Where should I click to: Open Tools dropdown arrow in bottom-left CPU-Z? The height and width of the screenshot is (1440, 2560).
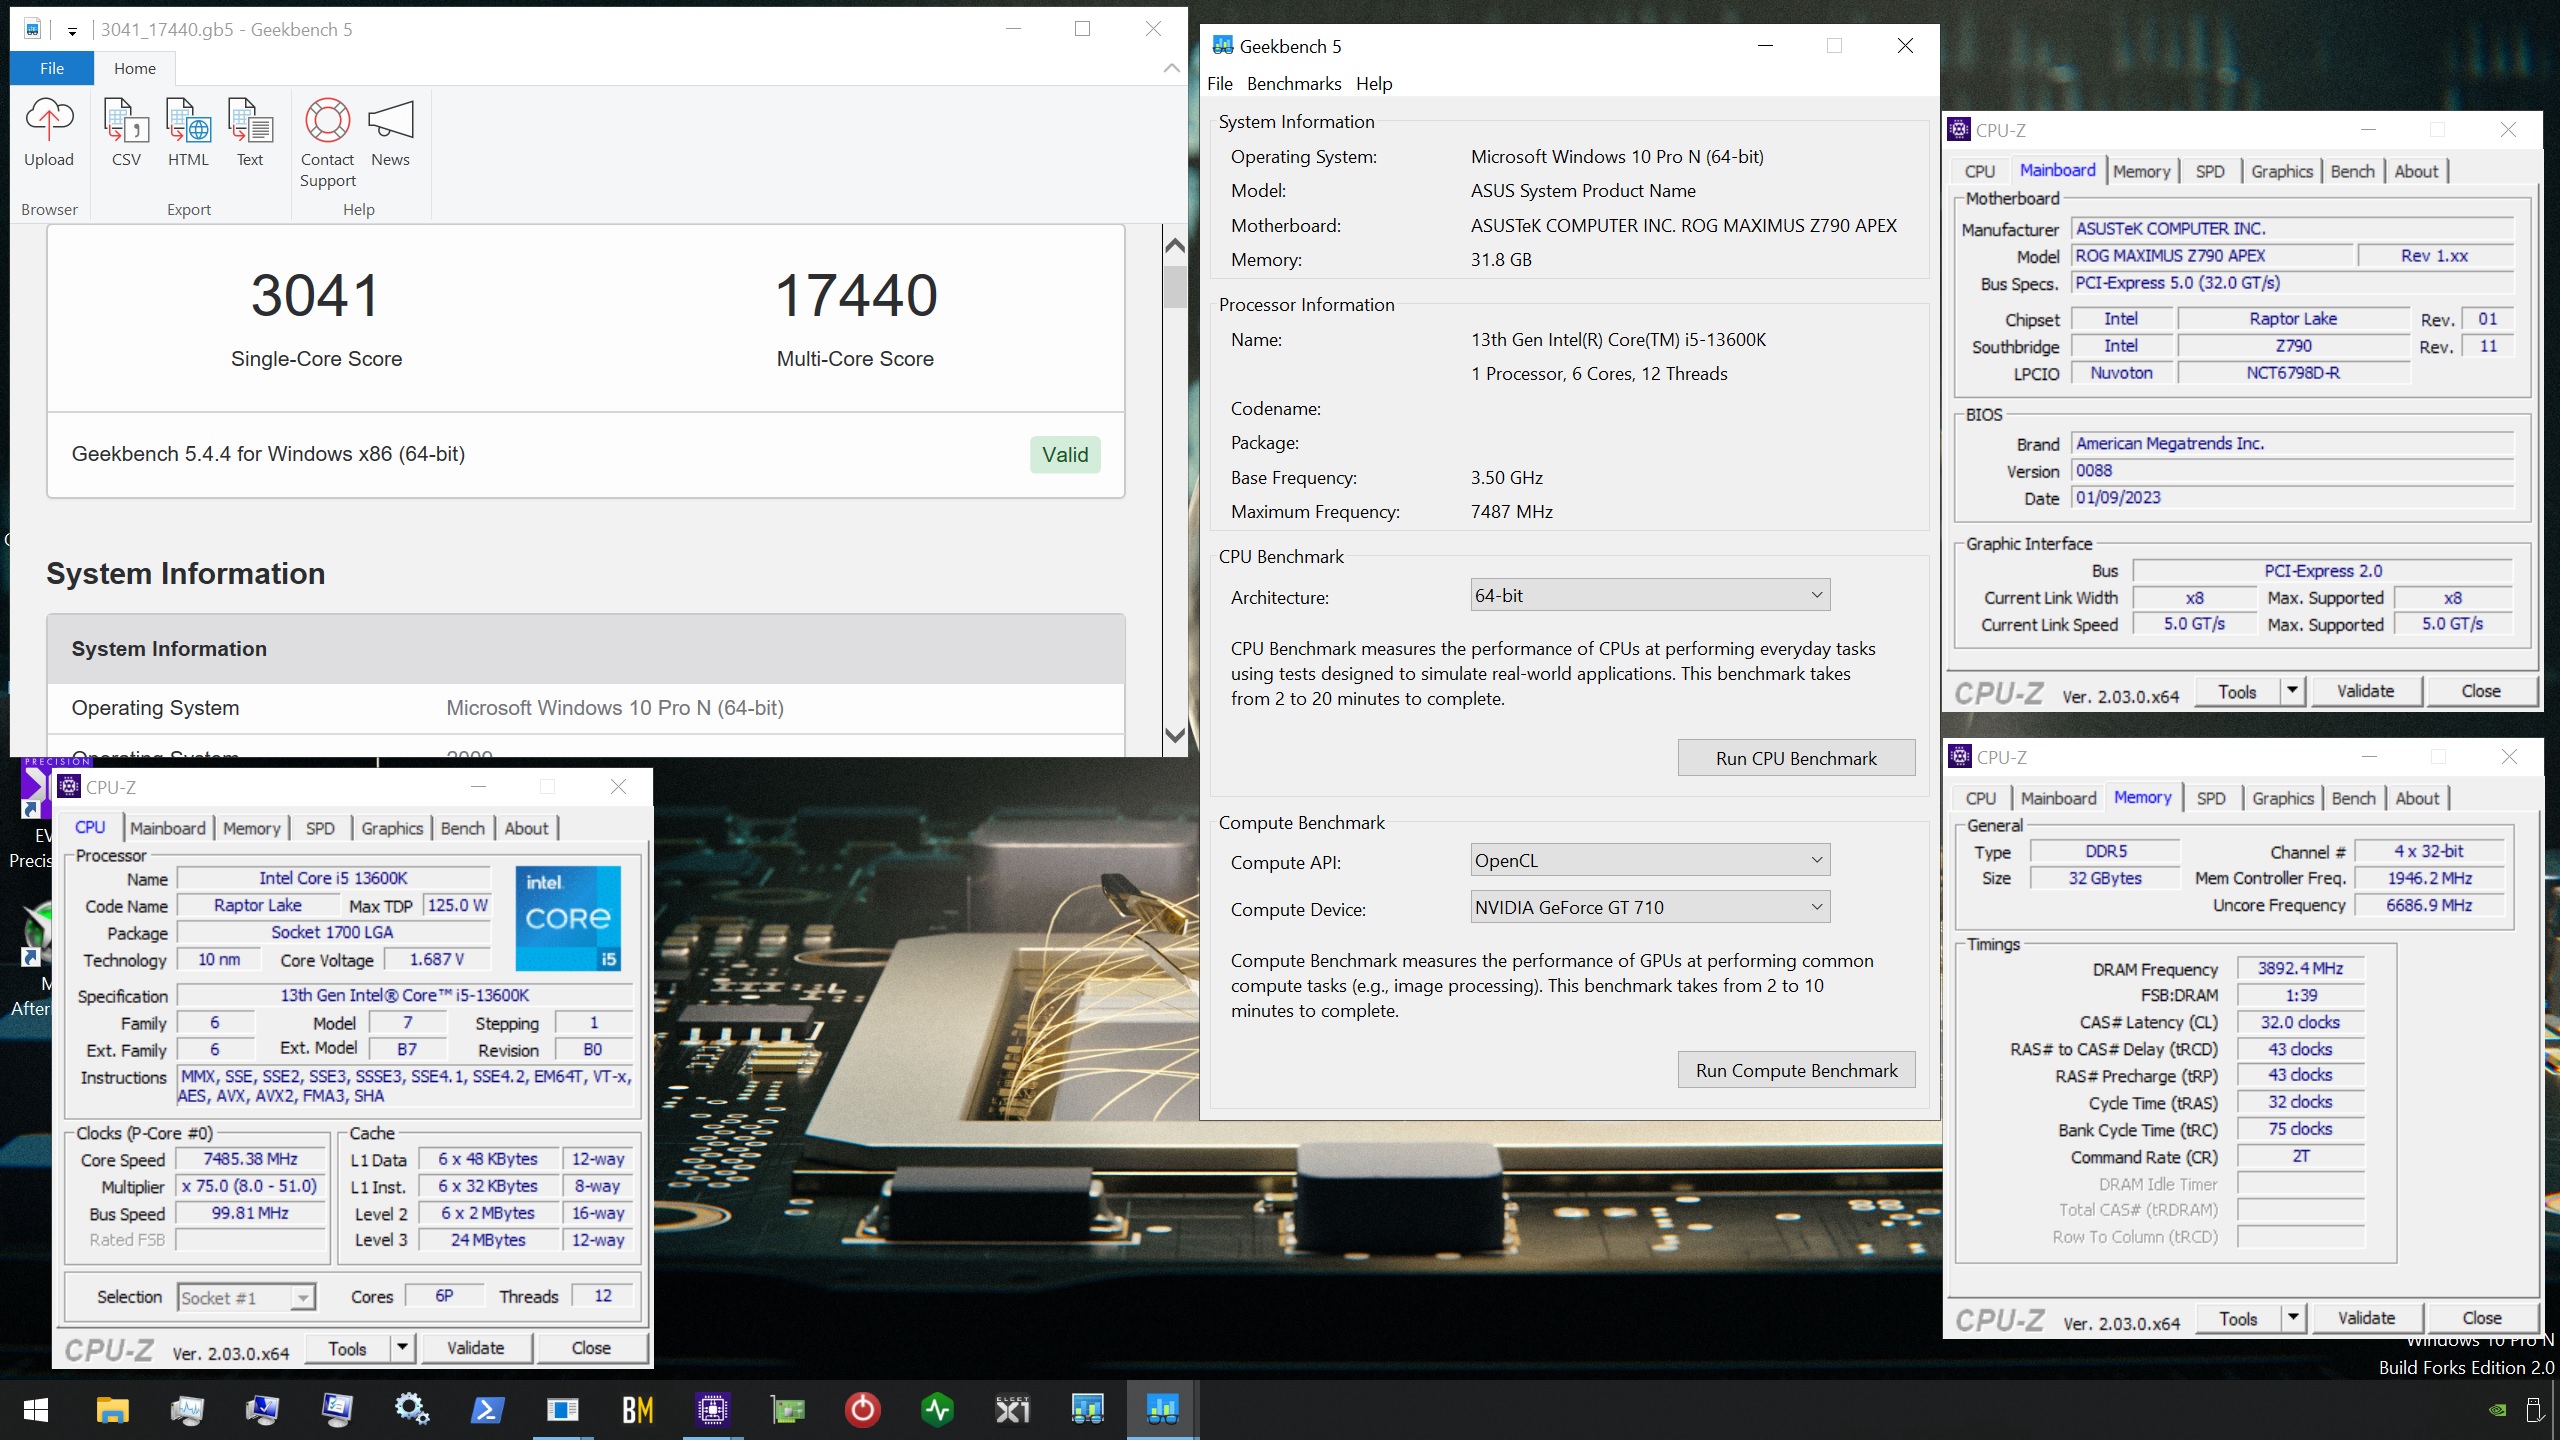coord(402,1348)
